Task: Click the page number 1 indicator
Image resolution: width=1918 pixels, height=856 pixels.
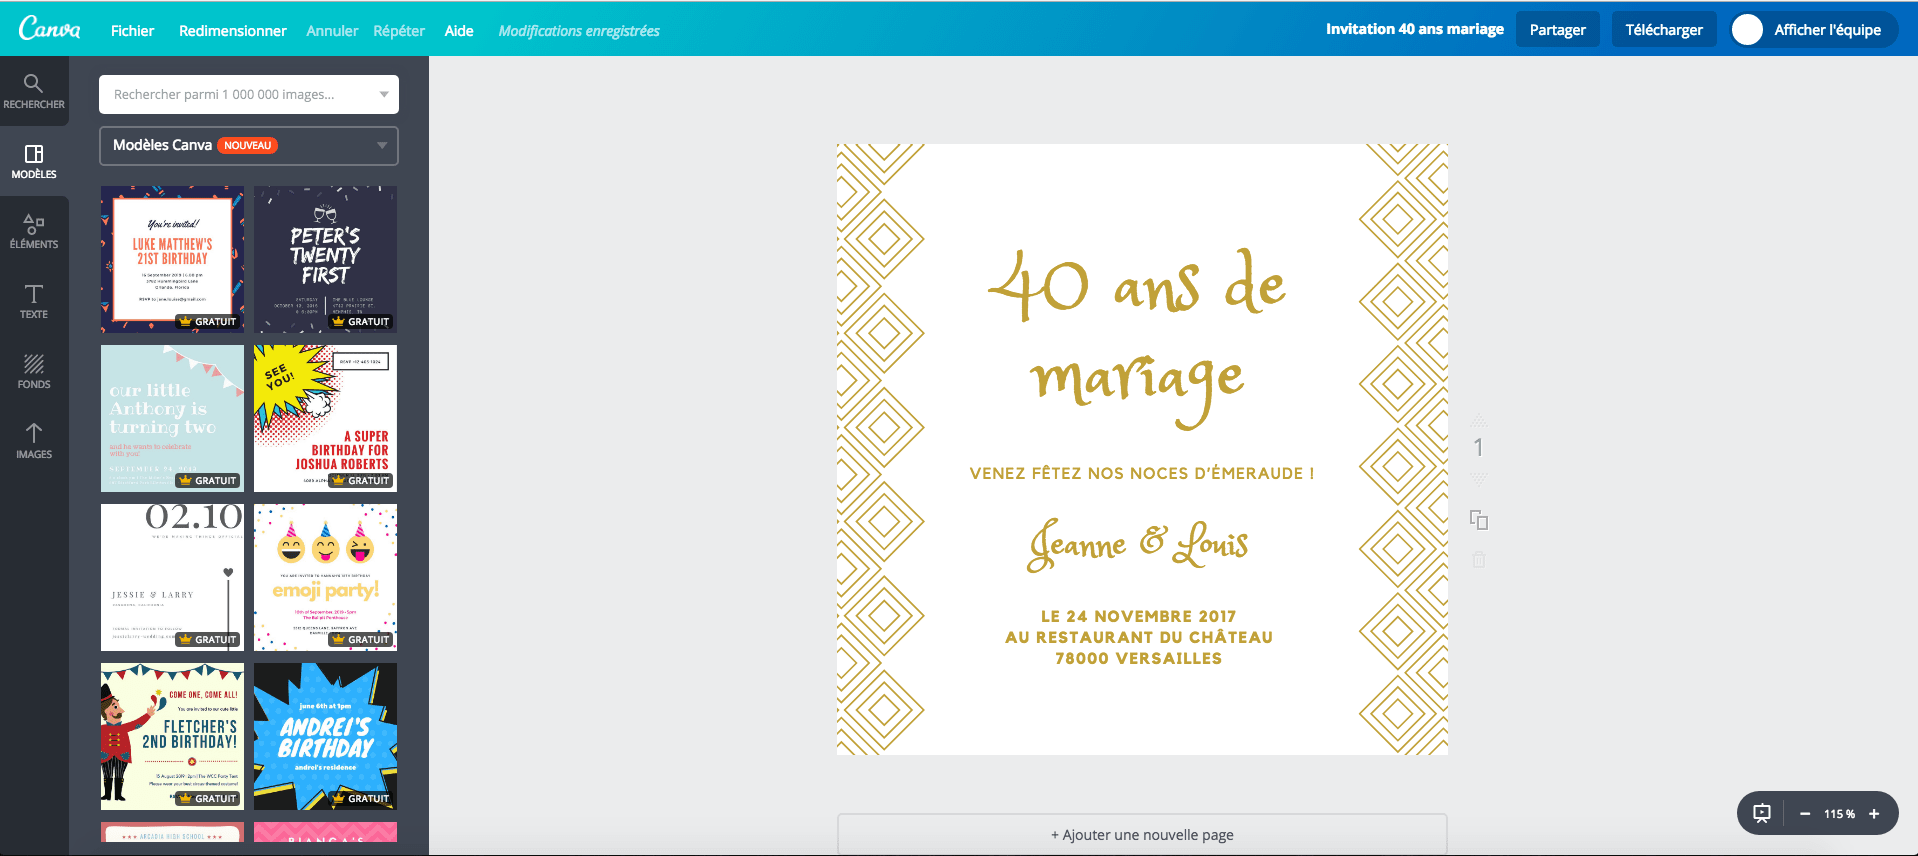Action: point(1479,448)
